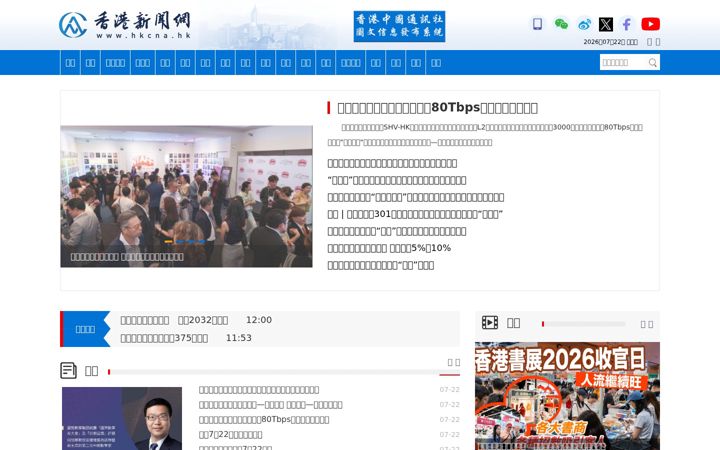Open the blue China News Agency banner

(399, 26)
